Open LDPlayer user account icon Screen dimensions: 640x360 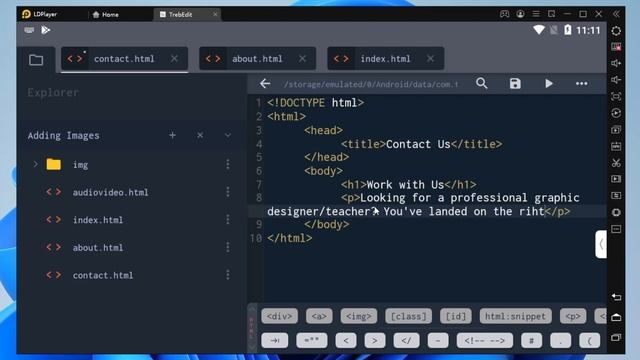coord(520,14)
